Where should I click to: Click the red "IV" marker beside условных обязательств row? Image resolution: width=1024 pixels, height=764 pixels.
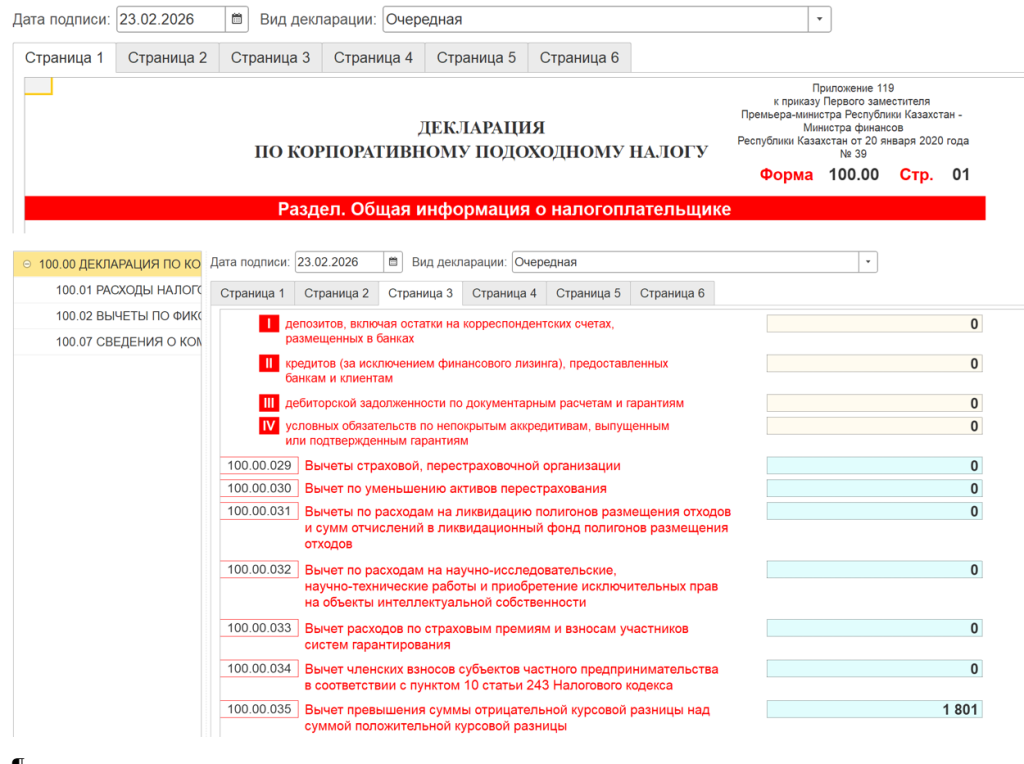(268, 425)
